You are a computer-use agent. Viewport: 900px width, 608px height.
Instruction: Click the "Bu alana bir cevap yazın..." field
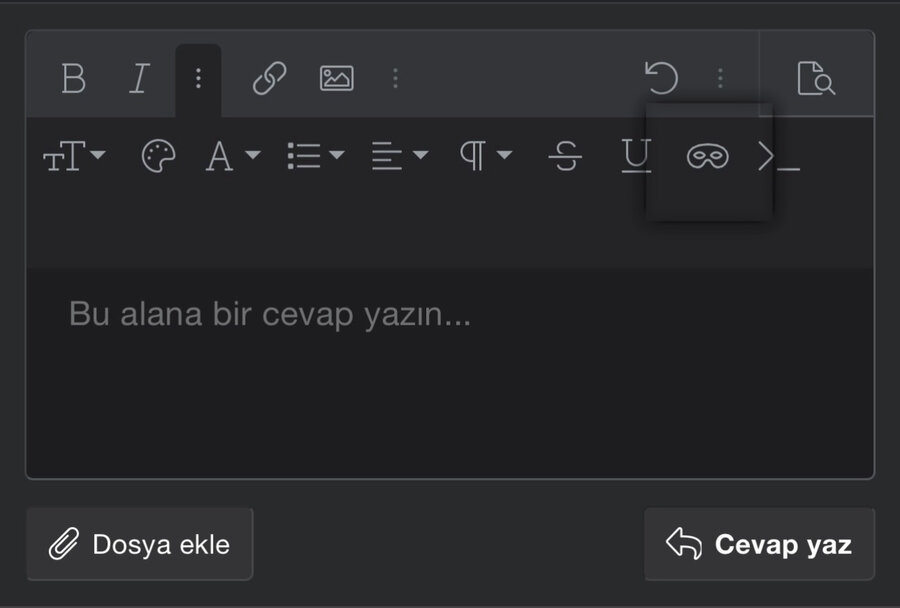[450, 370]
